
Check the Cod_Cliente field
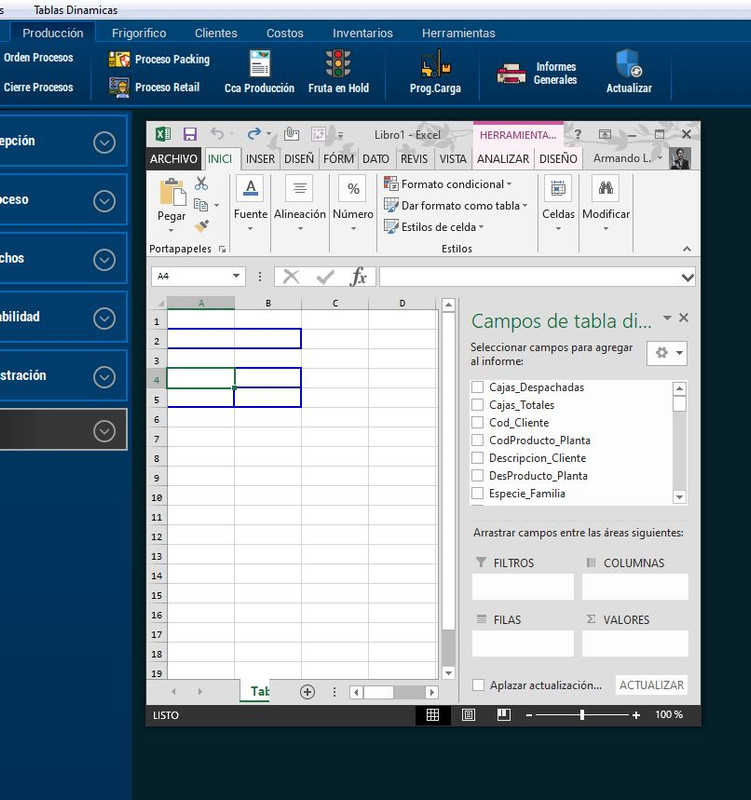[x=478, y=422]
